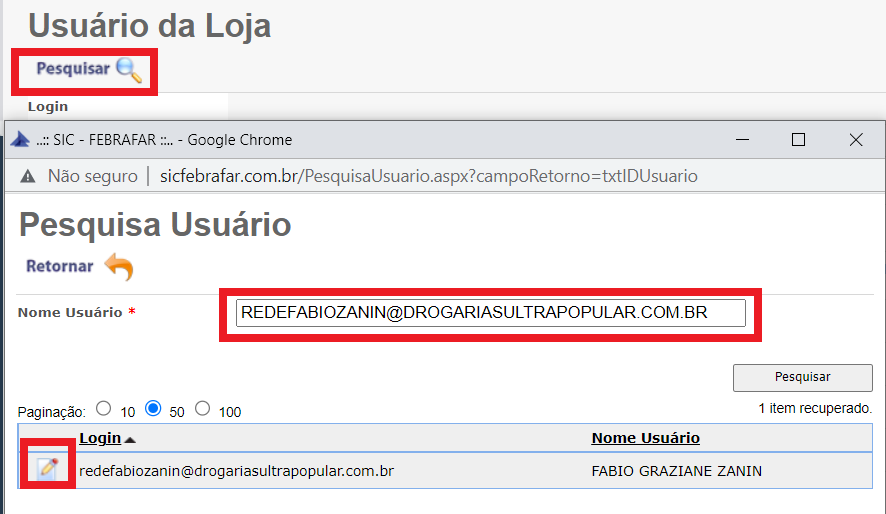
Task: Minimize the SIC - FEBRAFAR popup window
Action: (740, 140)
